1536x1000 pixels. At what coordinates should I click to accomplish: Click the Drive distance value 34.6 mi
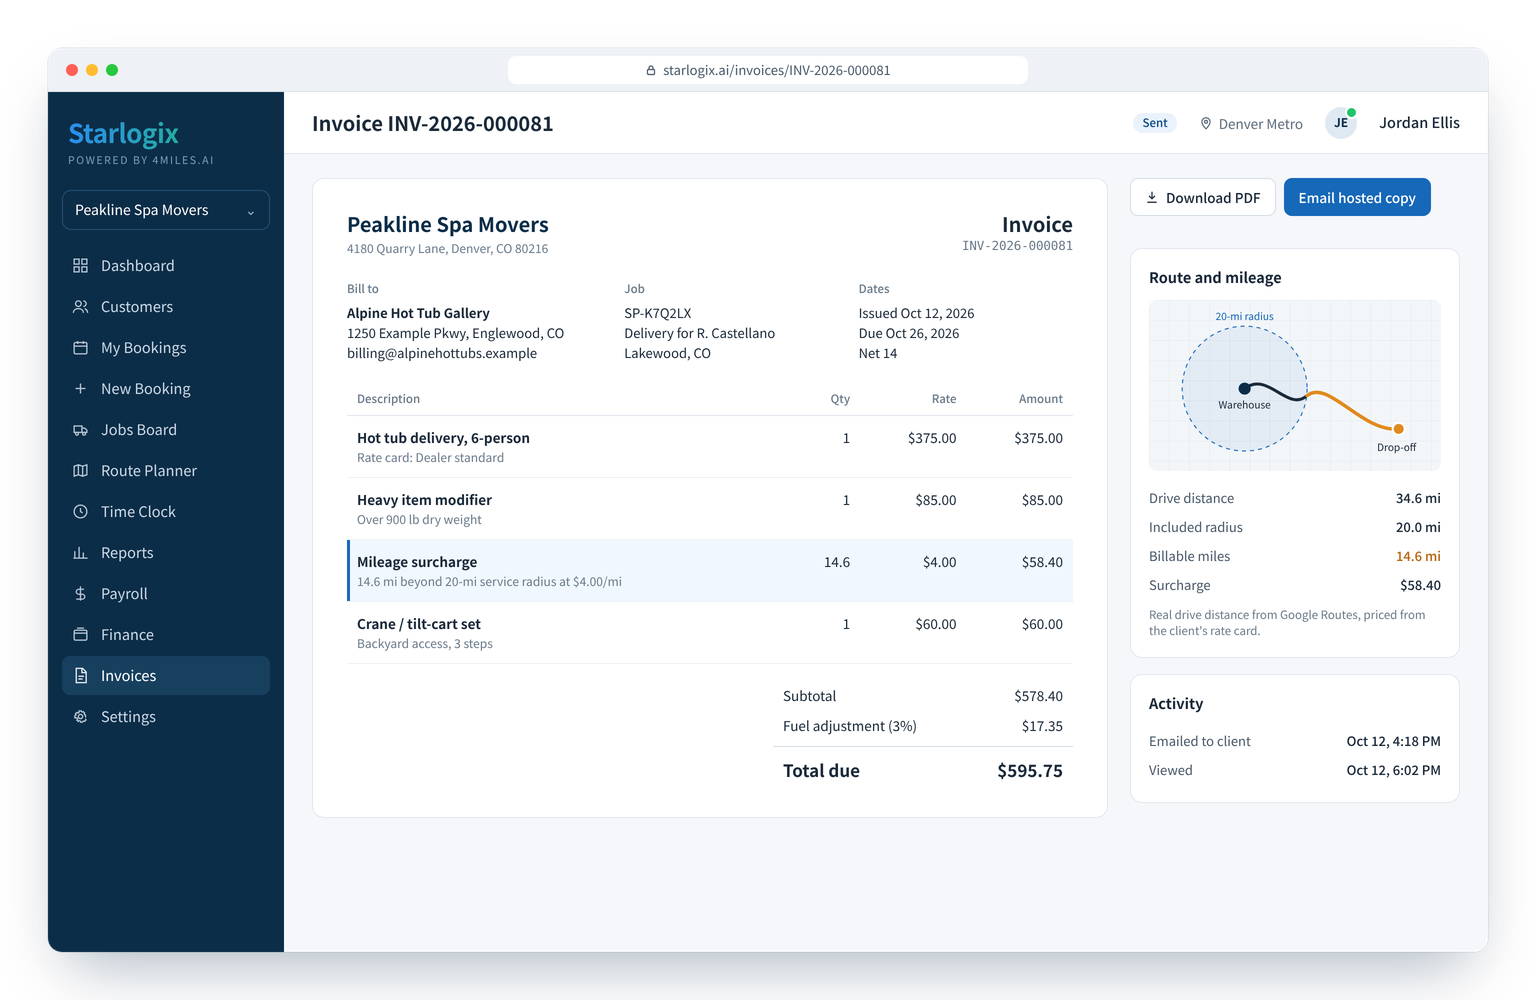tap(1418, 498)
